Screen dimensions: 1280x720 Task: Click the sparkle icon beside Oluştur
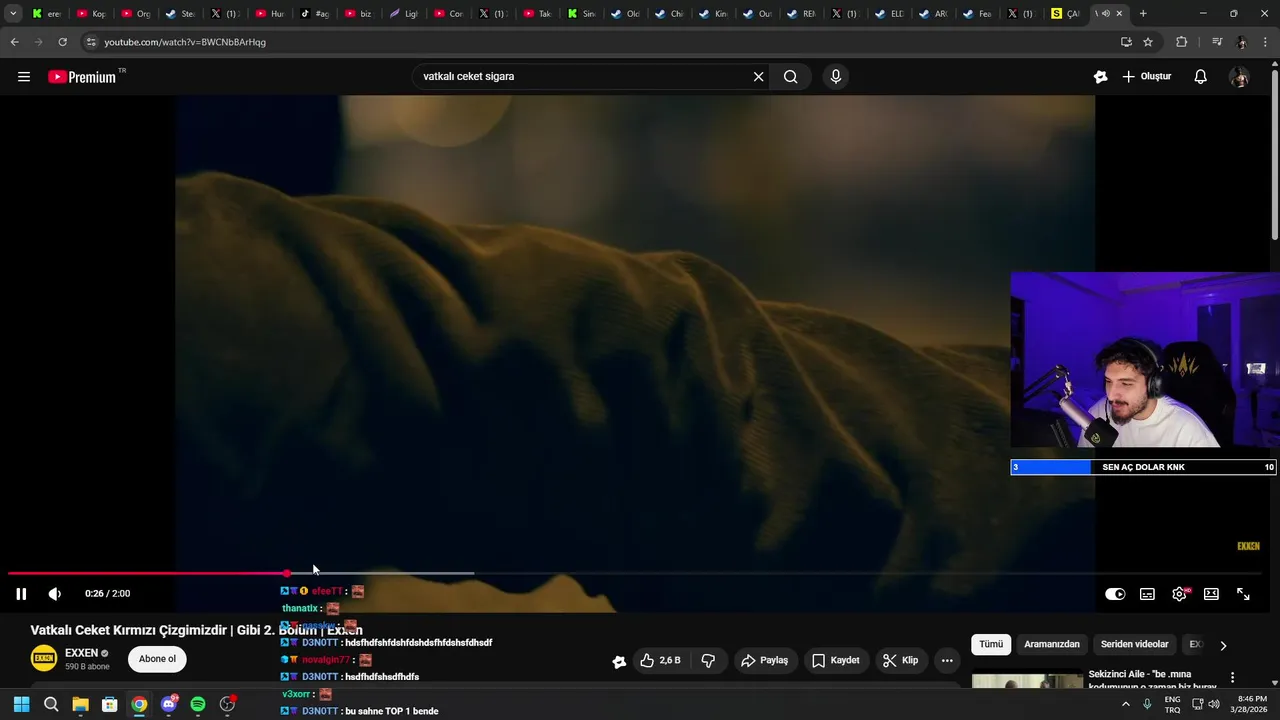pyautogui.click(x=1101, y=77)
